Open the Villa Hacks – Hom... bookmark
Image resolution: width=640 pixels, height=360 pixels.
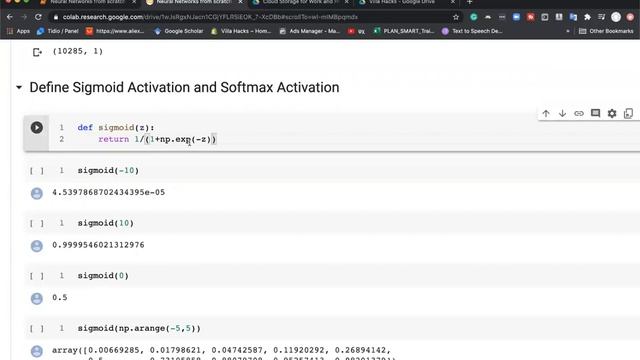point(241,31)
